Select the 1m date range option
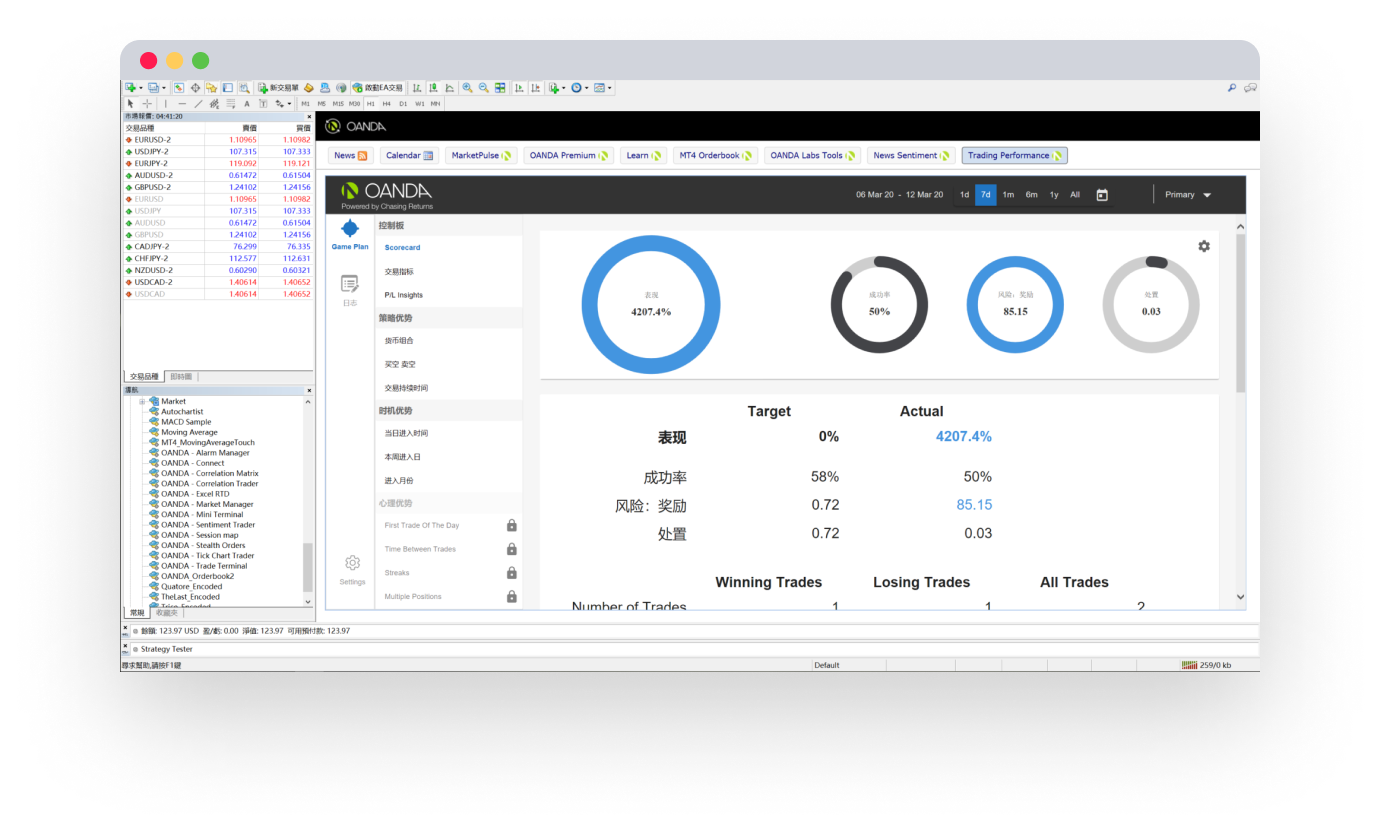The width and height of the screenshot is (1380, 832). (1008, 195)
